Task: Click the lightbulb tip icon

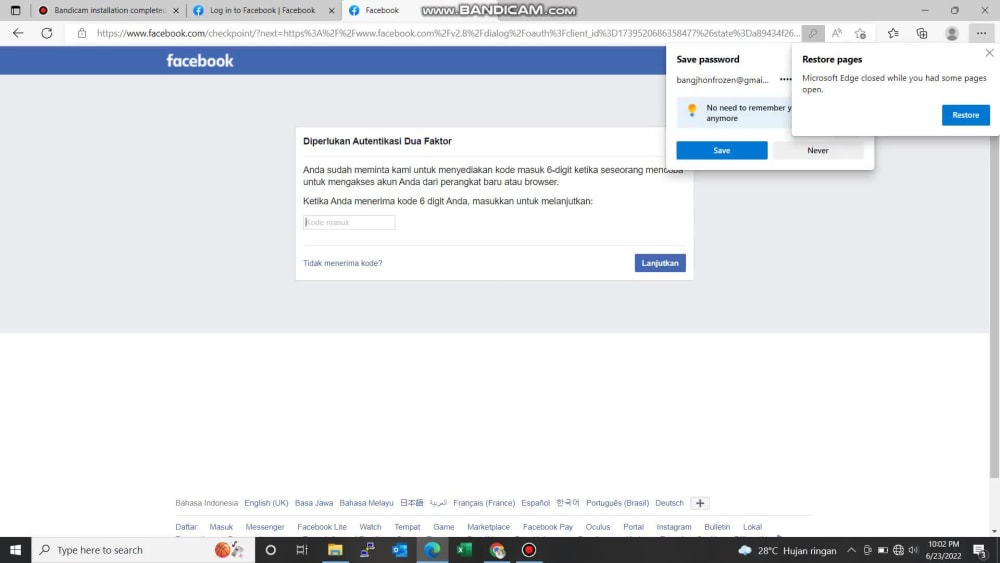Action: (692, 110)
